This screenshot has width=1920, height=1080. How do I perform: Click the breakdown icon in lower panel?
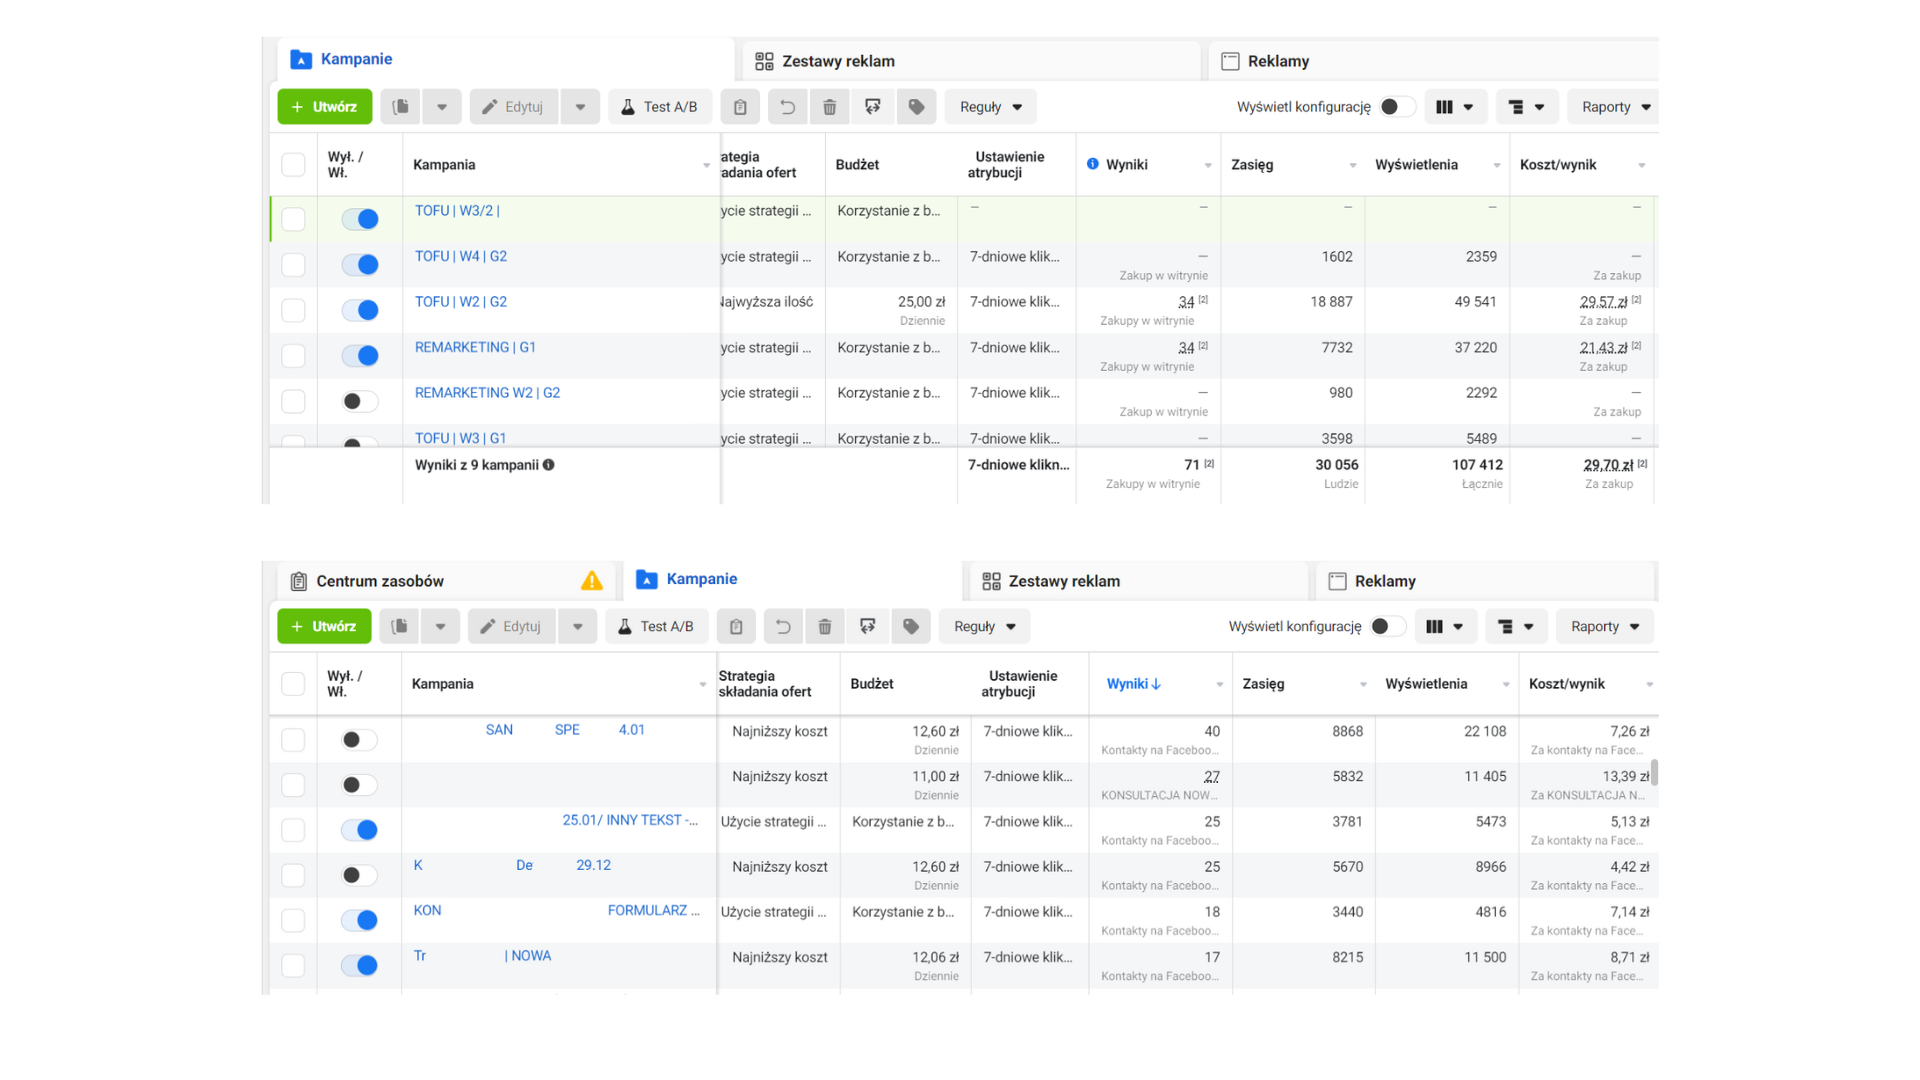1515,626
